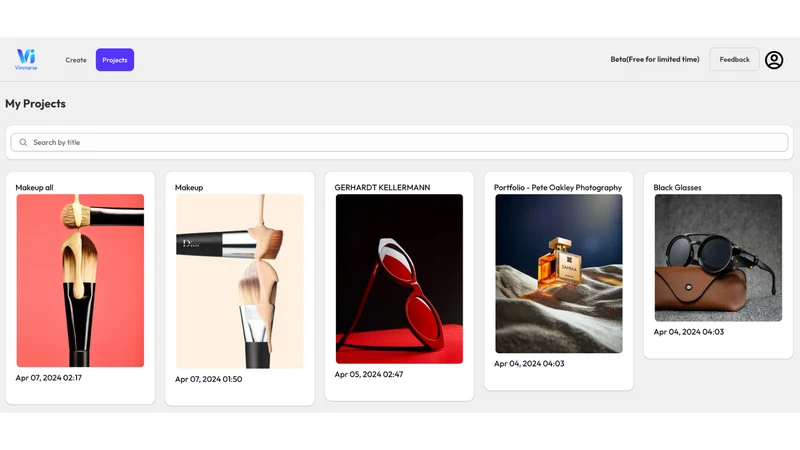The image size is (800, 450).
Task: Click 'Portfolio - Pete Oakley Photography' title
Action: click(558, 187)
